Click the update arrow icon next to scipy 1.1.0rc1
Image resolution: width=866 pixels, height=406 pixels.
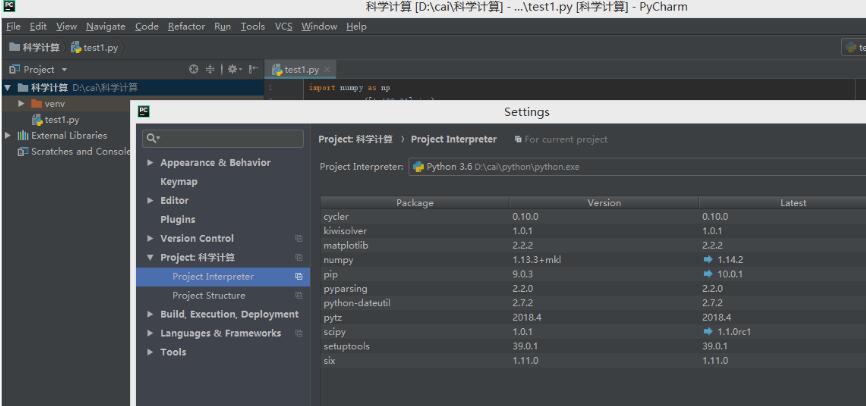click(x=708, y=331)
